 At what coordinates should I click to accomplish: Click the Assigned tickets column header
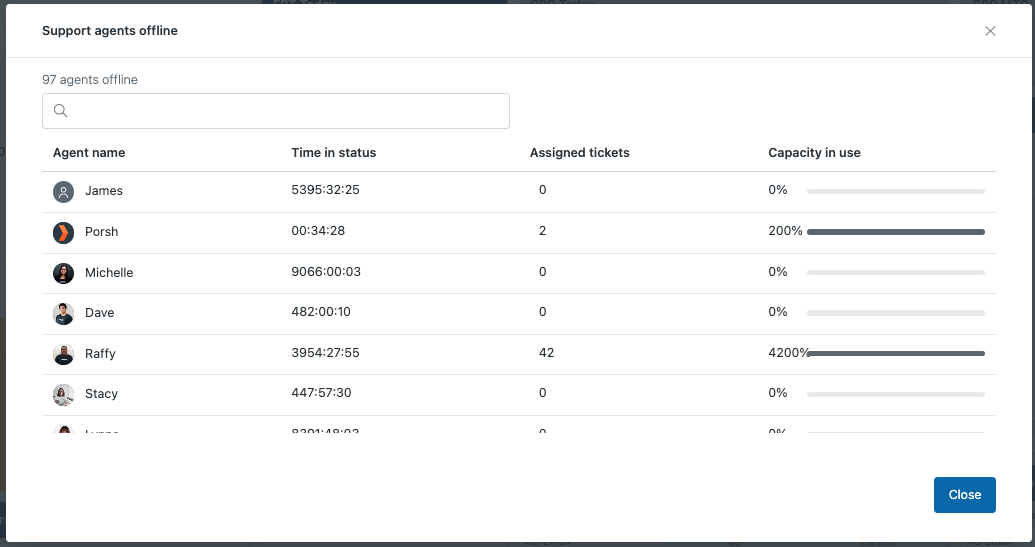pos(579,153)
